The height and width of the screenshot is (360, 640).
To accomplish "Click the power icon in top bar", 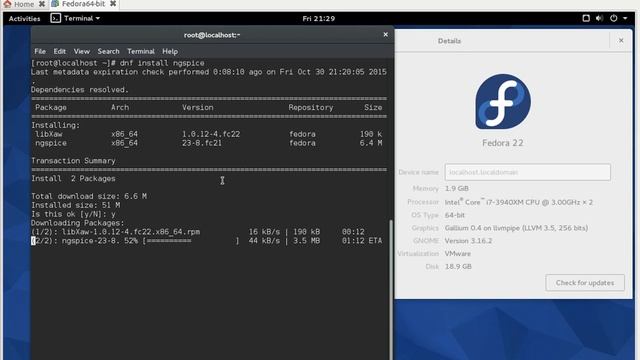I will (x=613, y=18).
